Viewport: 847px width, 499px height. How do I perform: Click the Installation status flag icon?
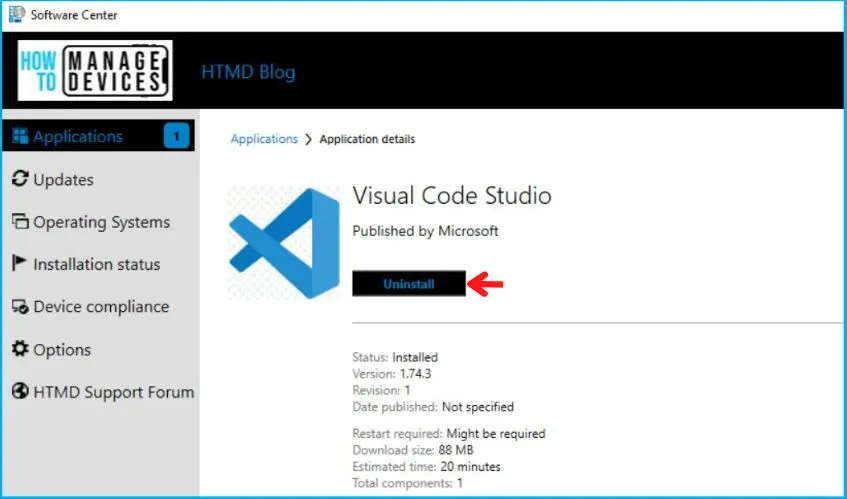pyautogui.click(x=19, y=264)
